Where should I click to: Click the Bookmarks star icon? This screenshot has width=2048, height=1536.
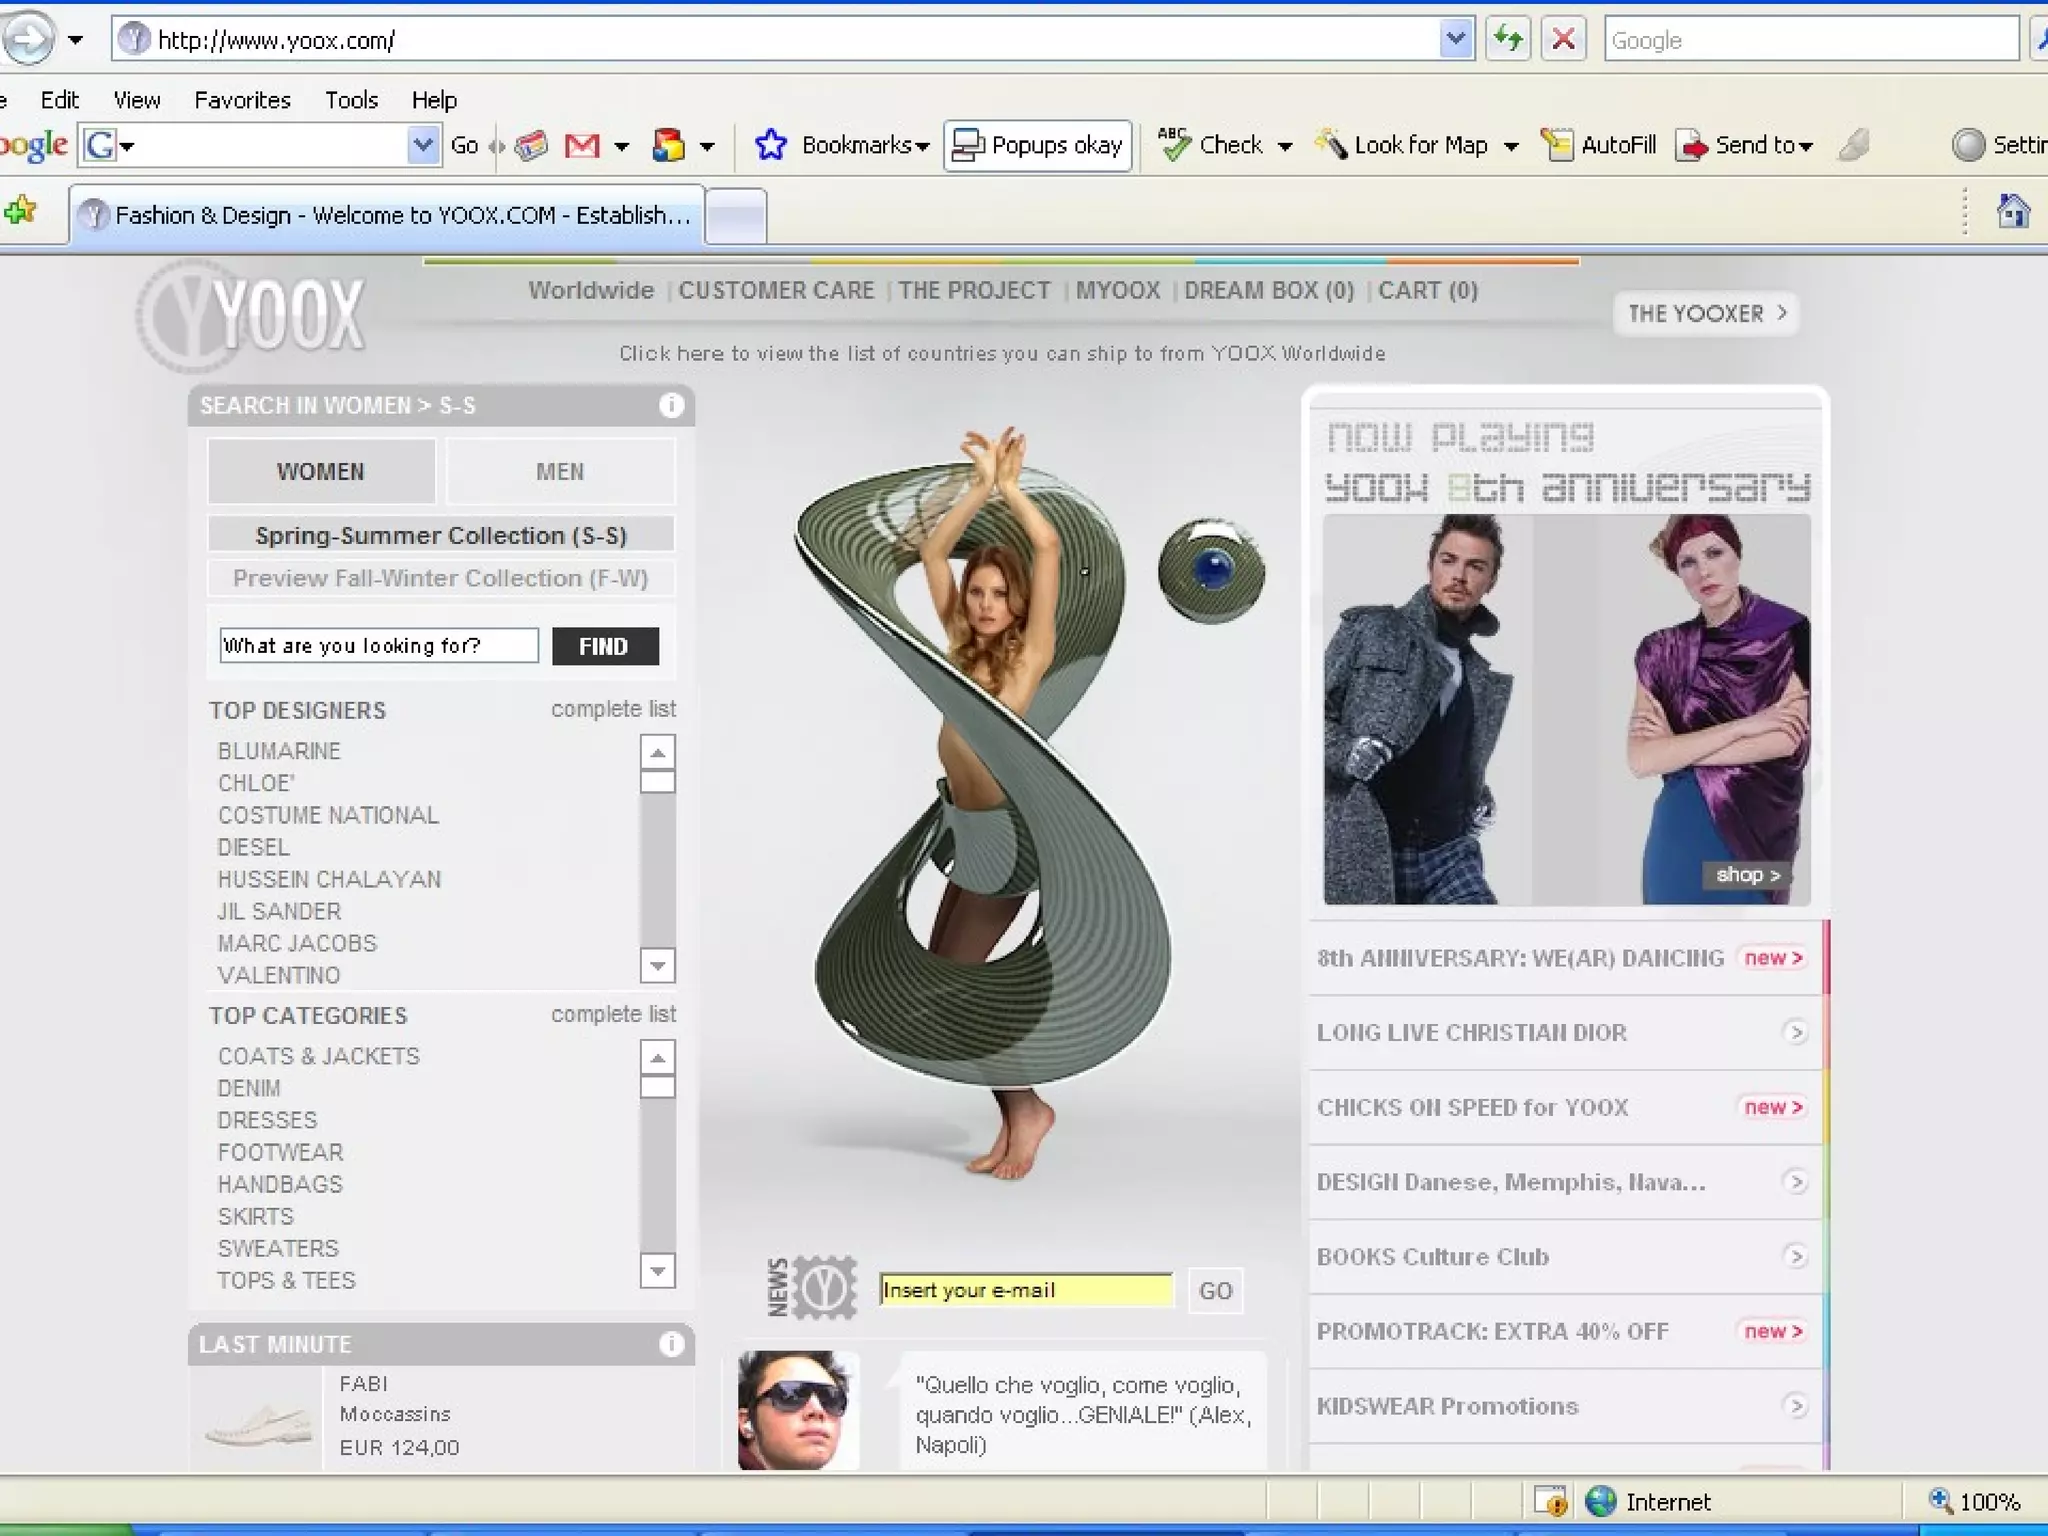[x=771, y=146]
